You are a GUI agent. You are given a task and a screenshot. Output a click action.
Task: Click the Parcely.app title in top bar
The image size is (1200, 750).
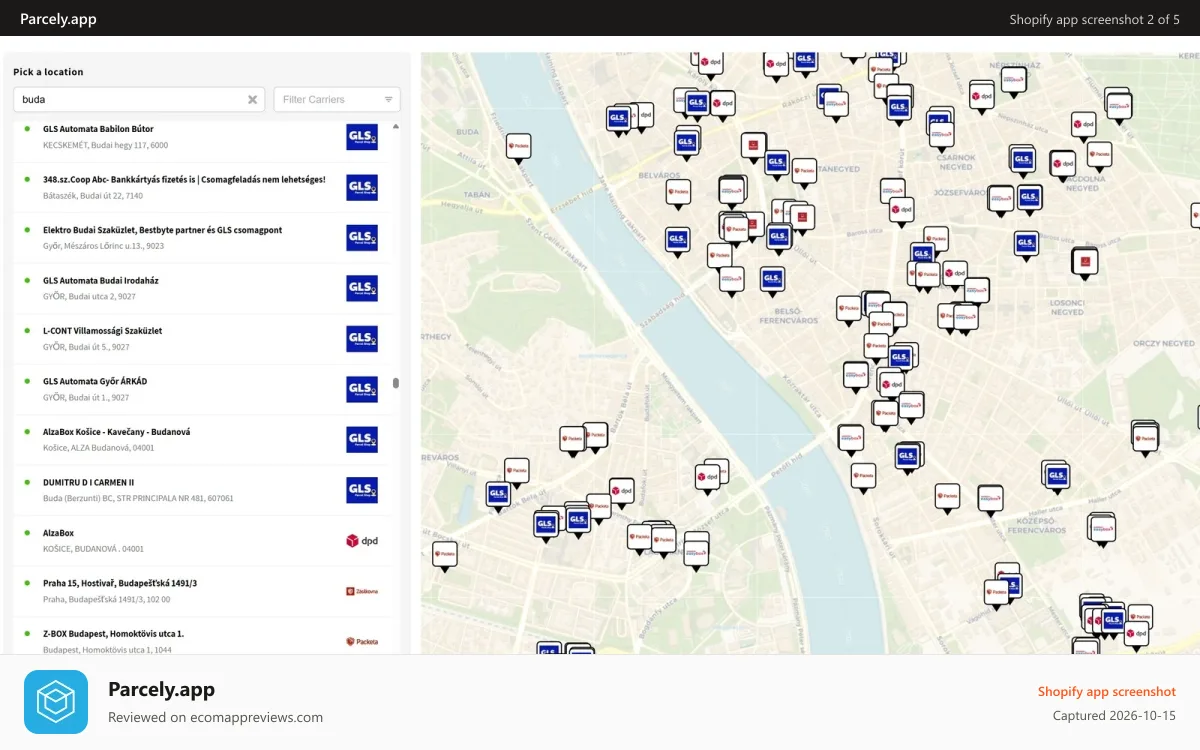coord(58,19)
